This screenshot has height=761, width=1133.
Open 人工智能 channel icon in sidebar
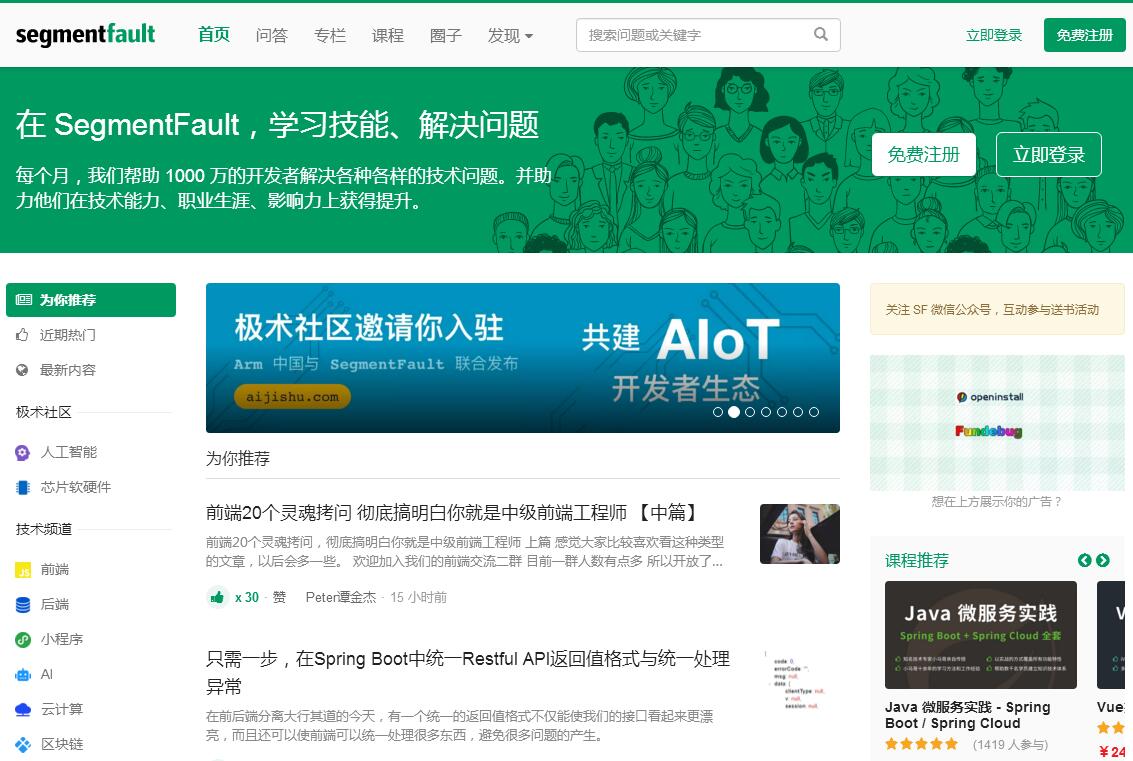coord(23,453)
